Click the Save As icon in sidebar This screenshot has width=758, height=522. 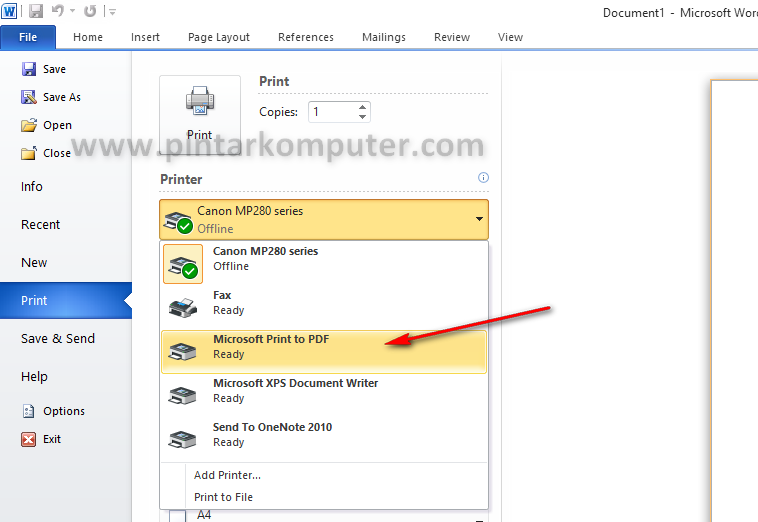click(29, 97)
